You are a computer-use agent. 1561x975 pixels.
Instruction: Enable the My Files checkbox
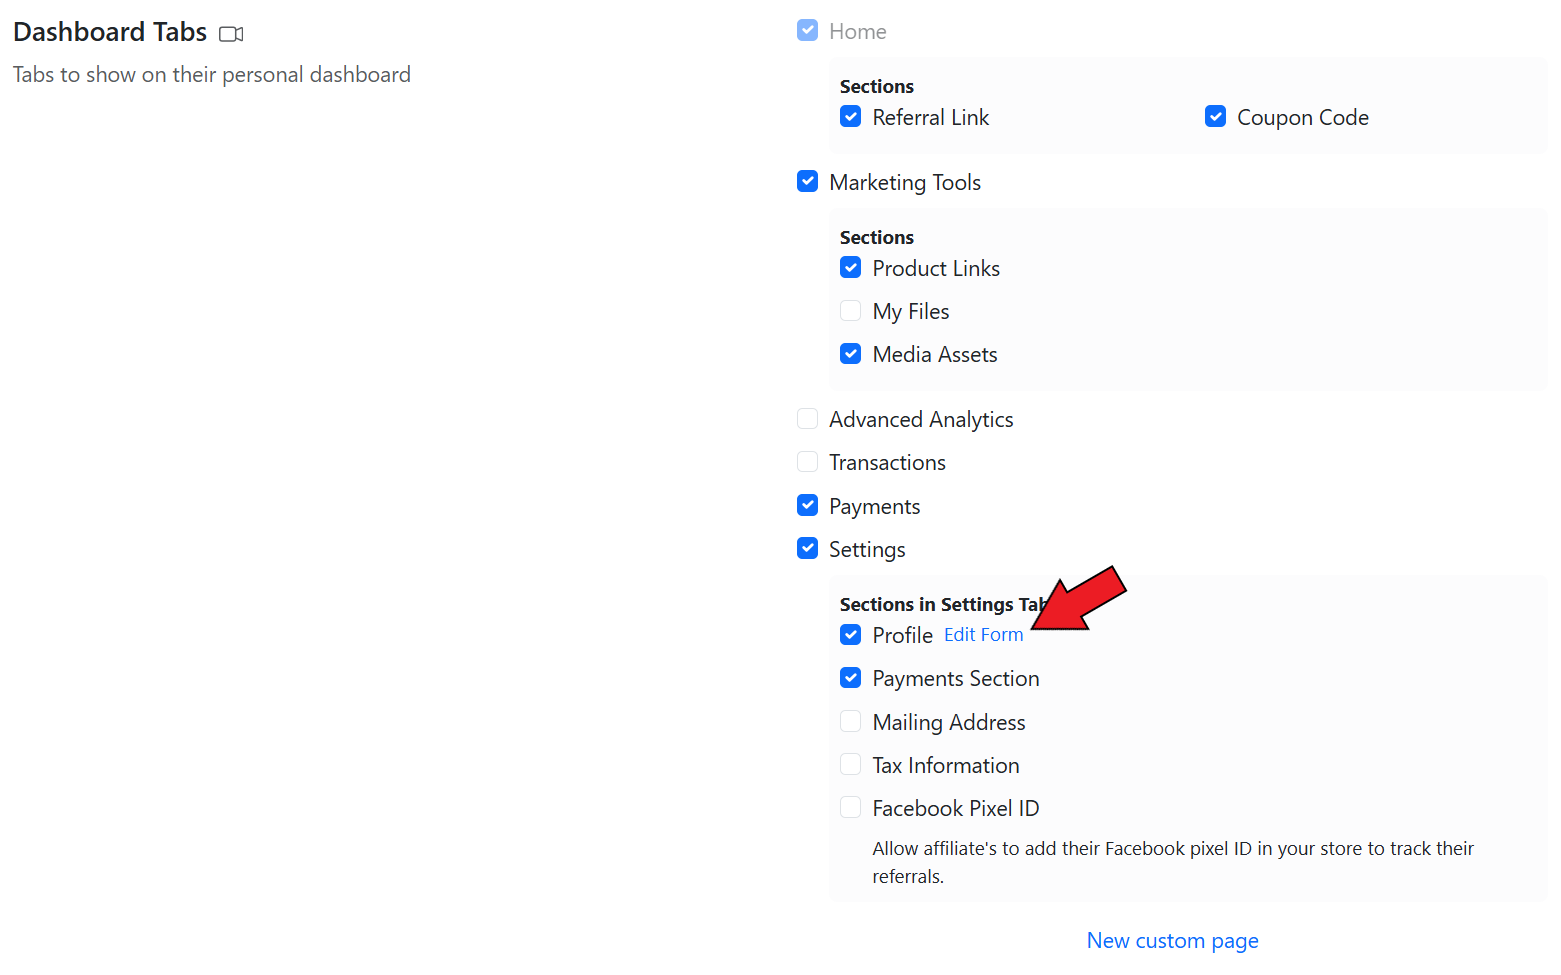[850, 311]
